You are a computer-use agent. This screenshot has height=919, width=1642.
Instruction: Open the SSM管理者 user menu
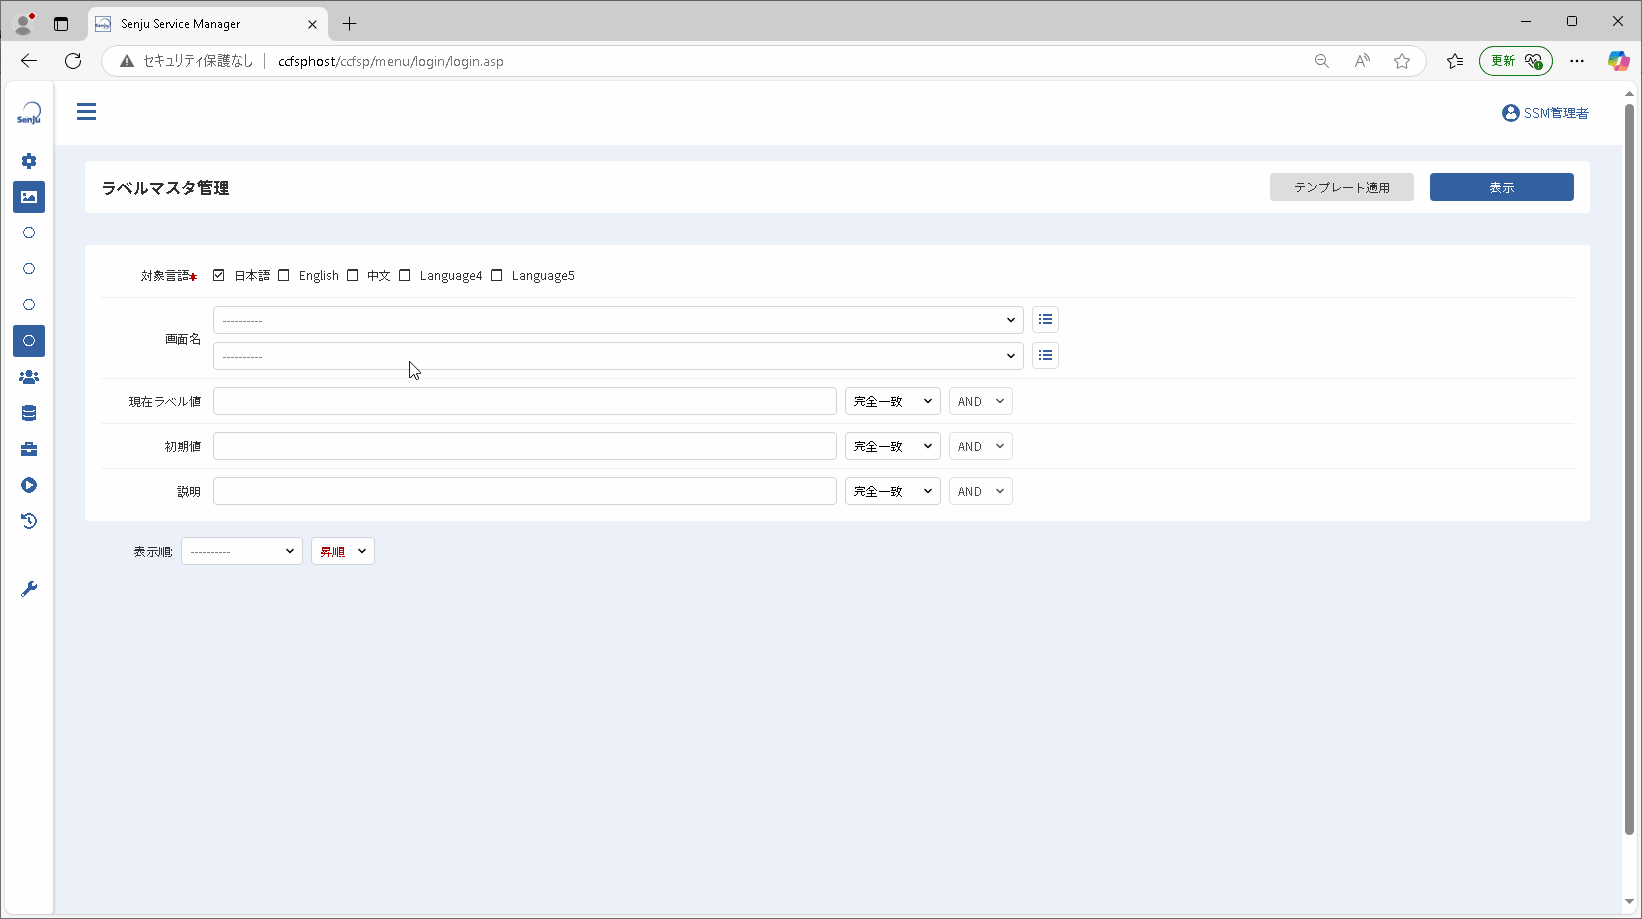click(x=1545, y=113)
